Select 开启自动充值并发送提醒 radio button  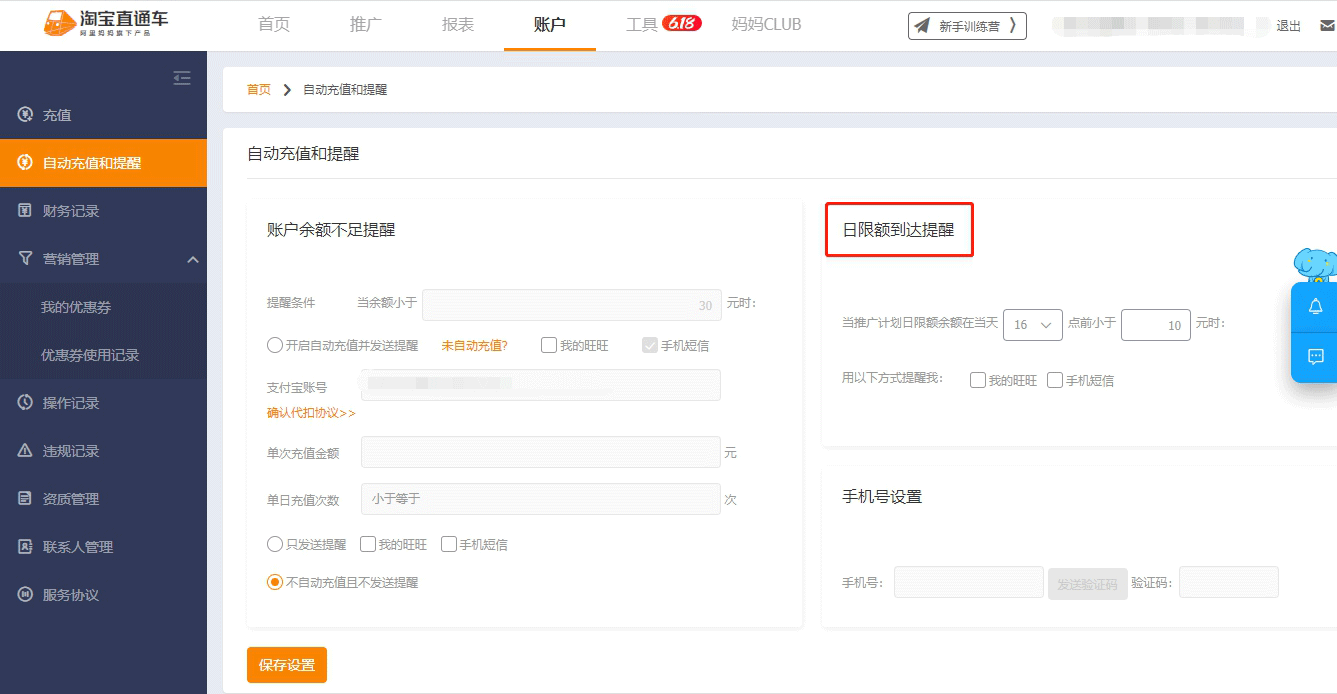pyautogui.click(x=275, y=346)
